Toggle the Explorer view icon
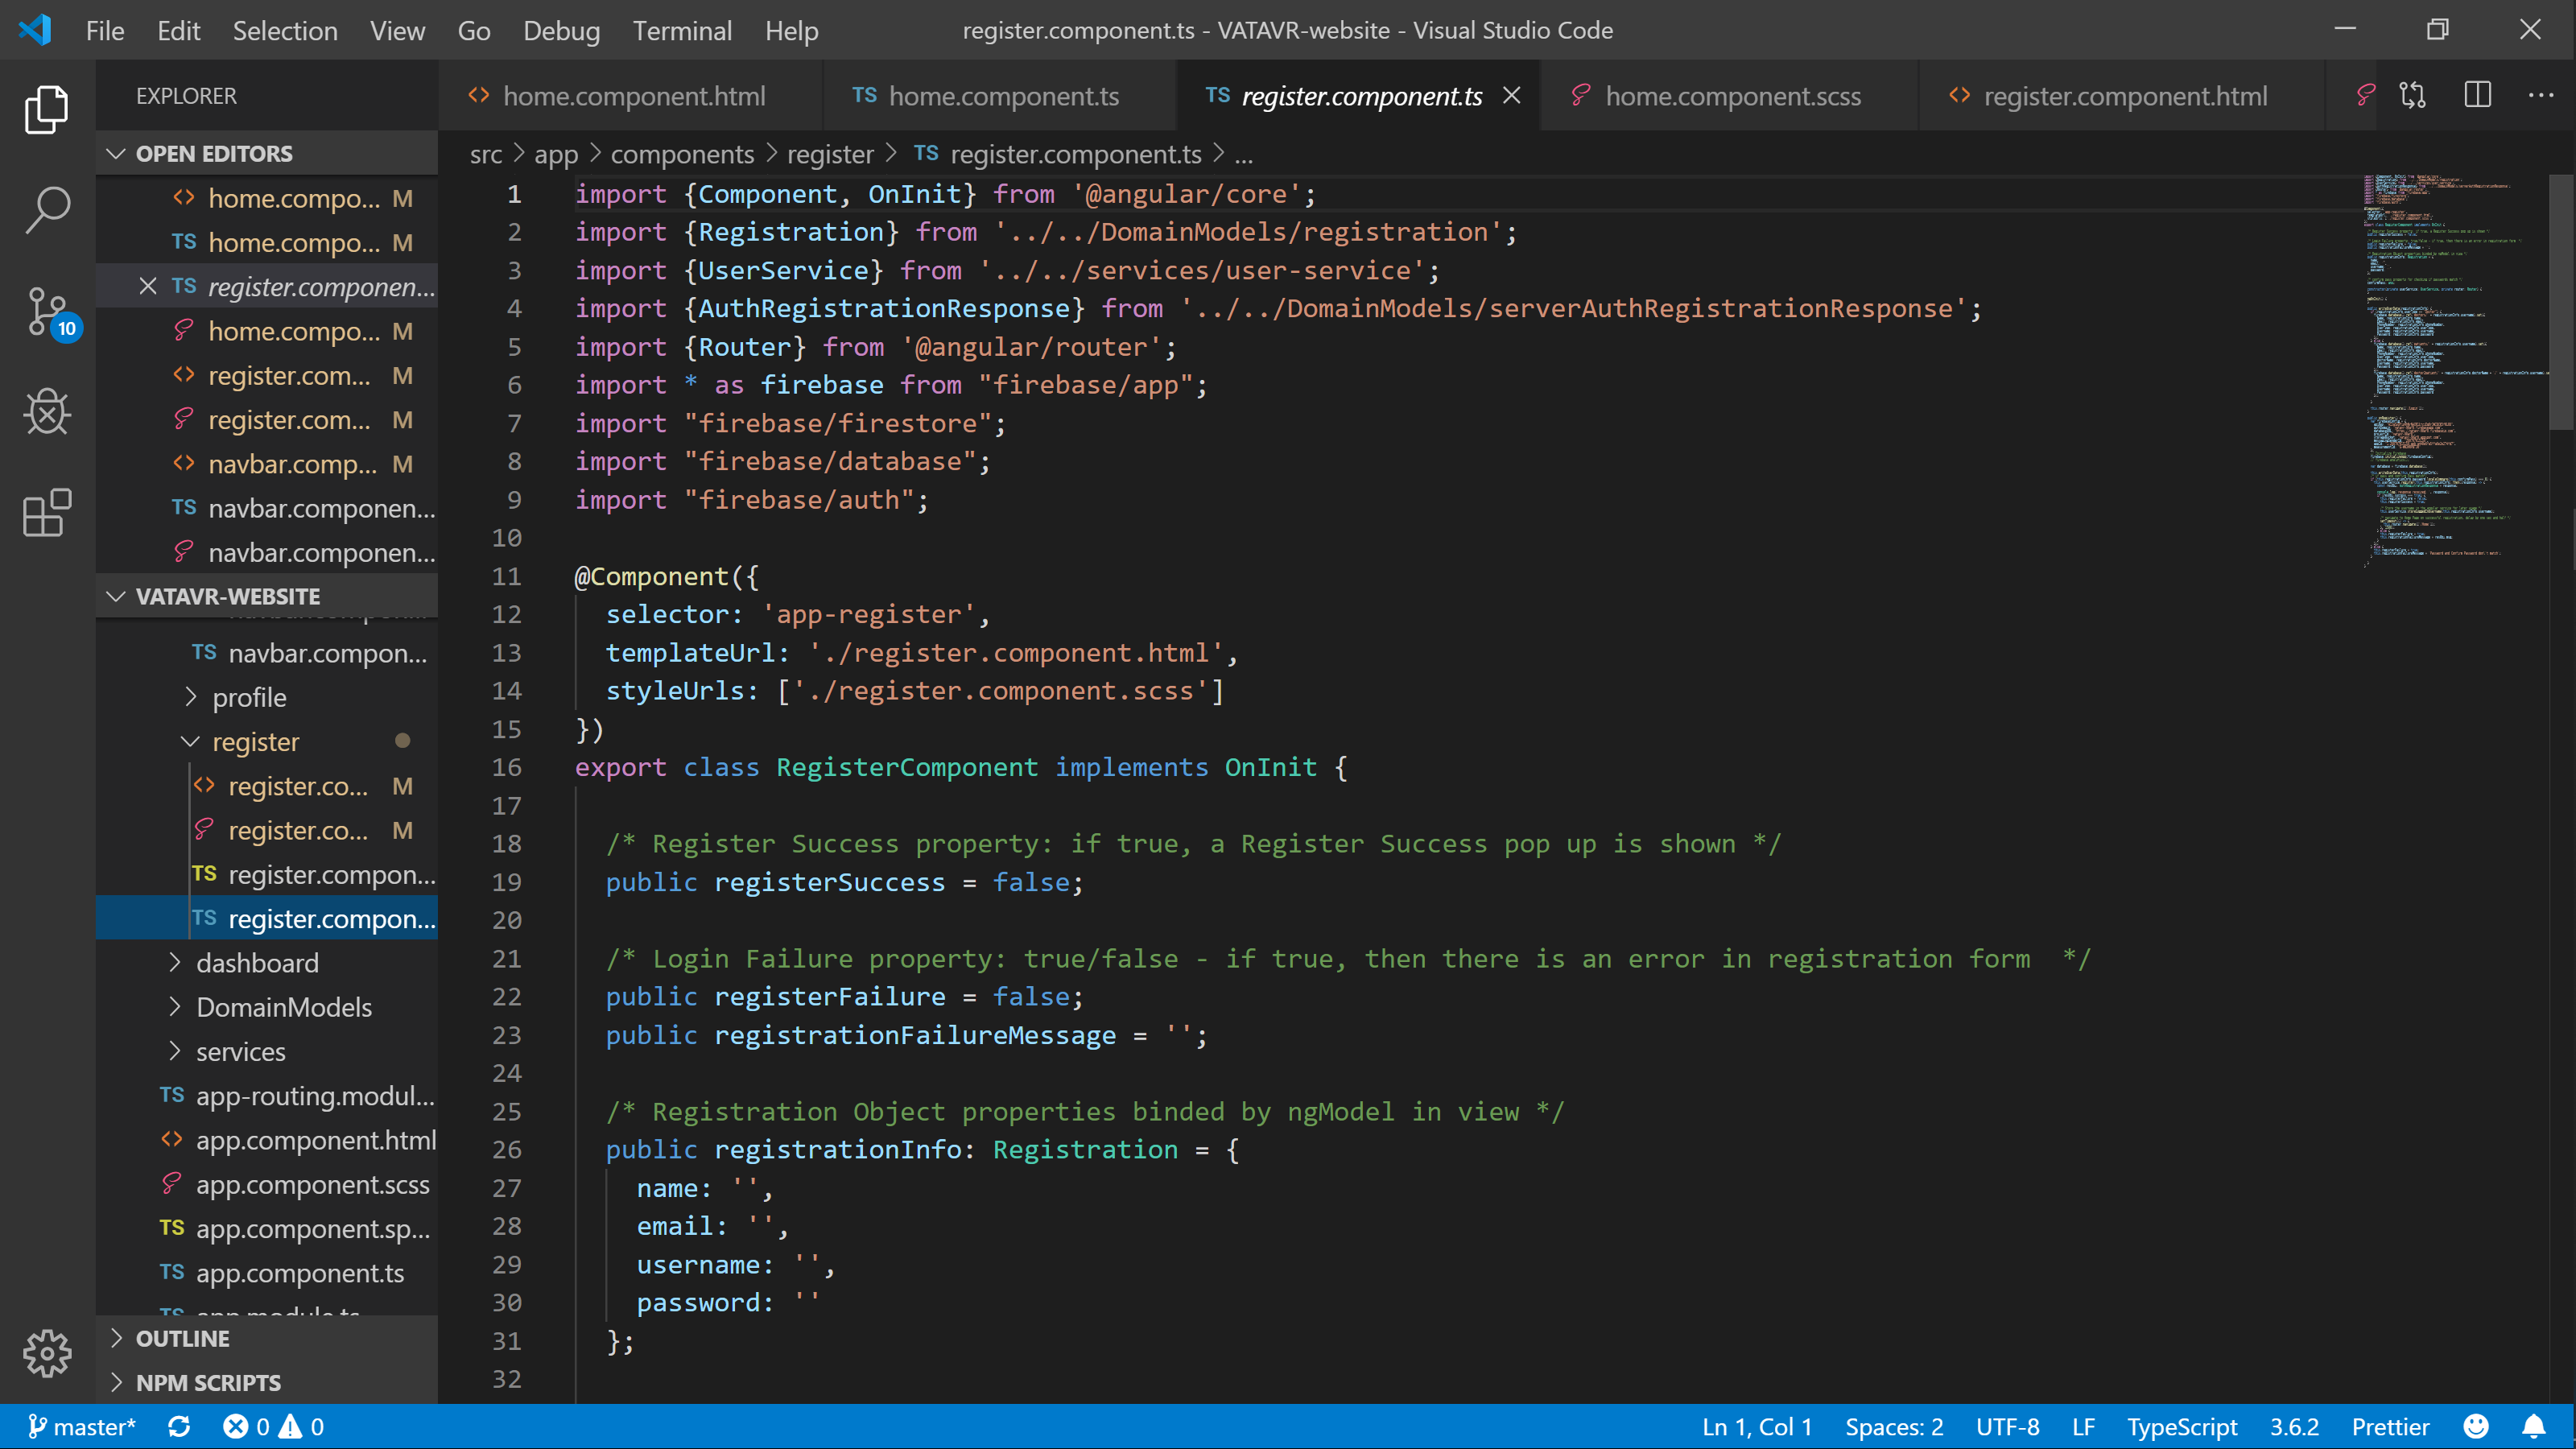 pyautogui.click(x=47, y=110)
